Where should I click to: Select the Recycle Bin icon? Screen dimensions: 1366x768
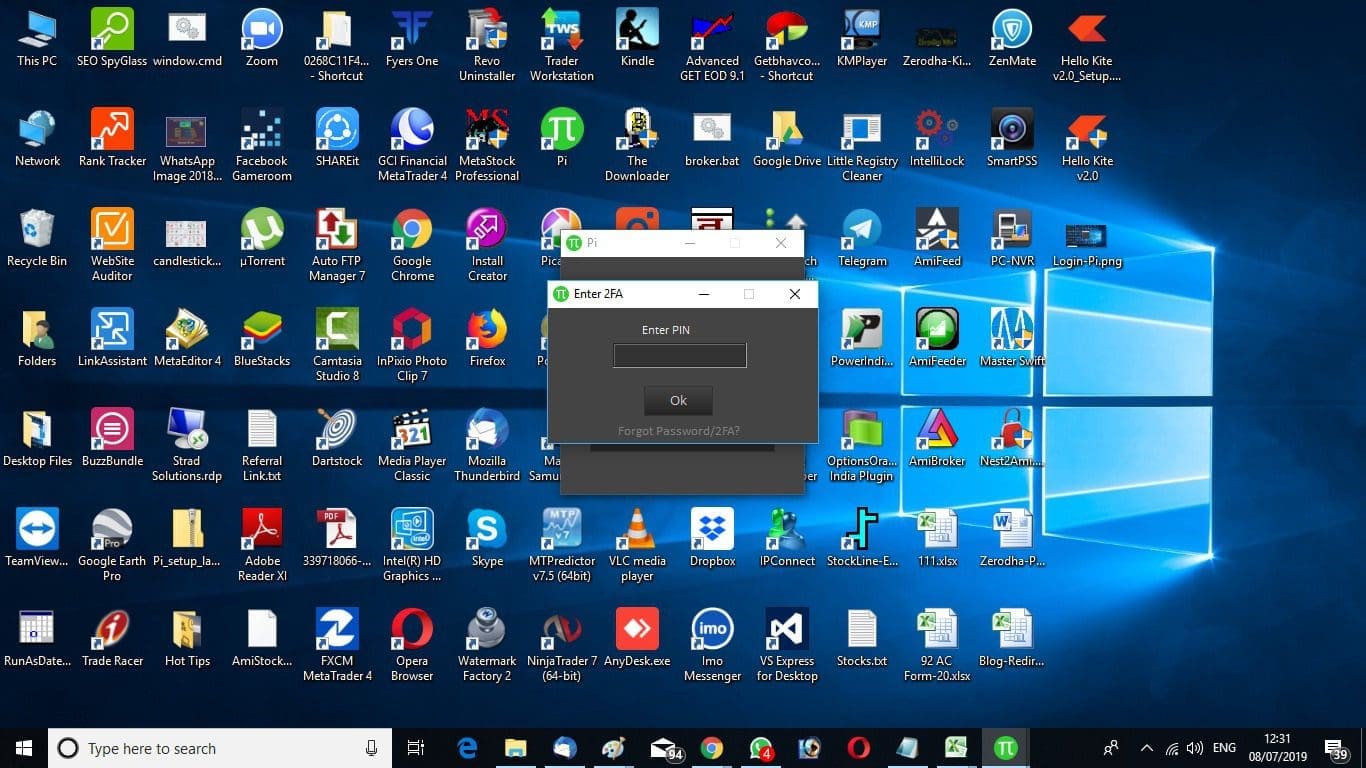point(37,238)
